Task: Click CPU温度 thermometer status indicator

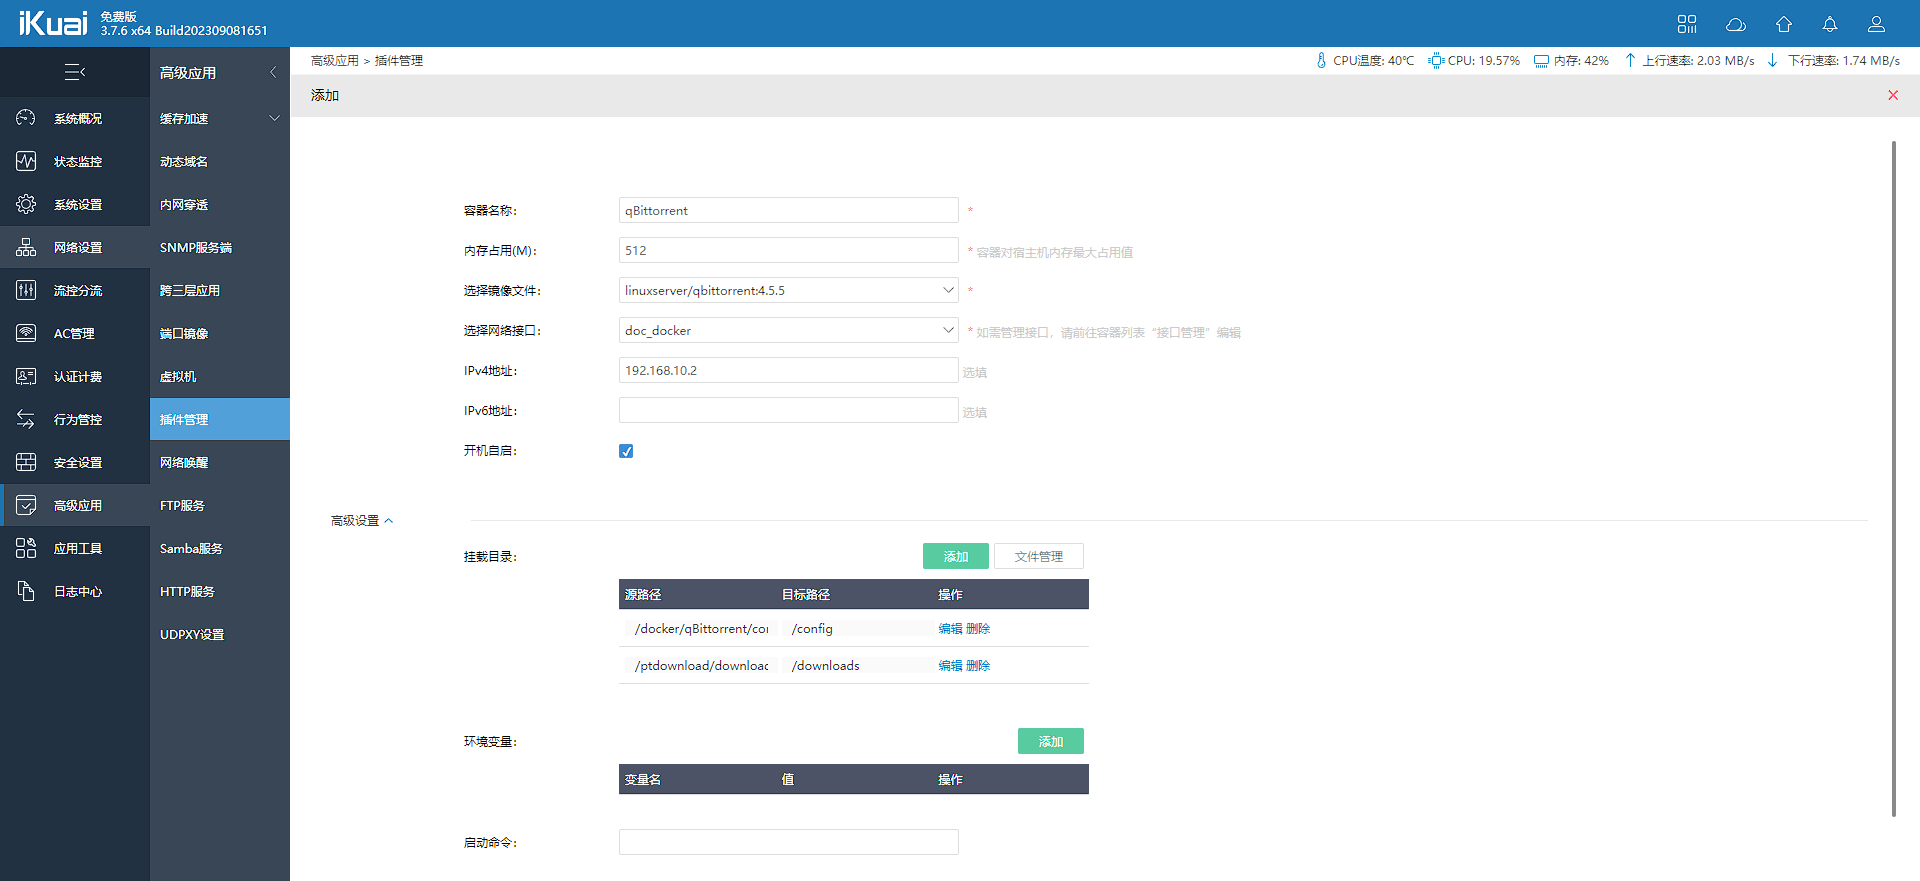Action: coord(1365,61)
